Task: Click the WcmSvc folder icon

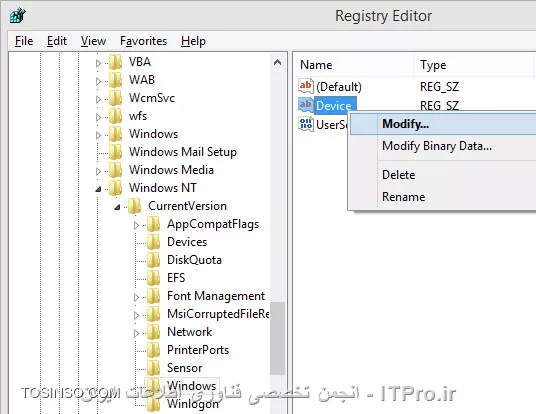Action: [x=115, y=98]
